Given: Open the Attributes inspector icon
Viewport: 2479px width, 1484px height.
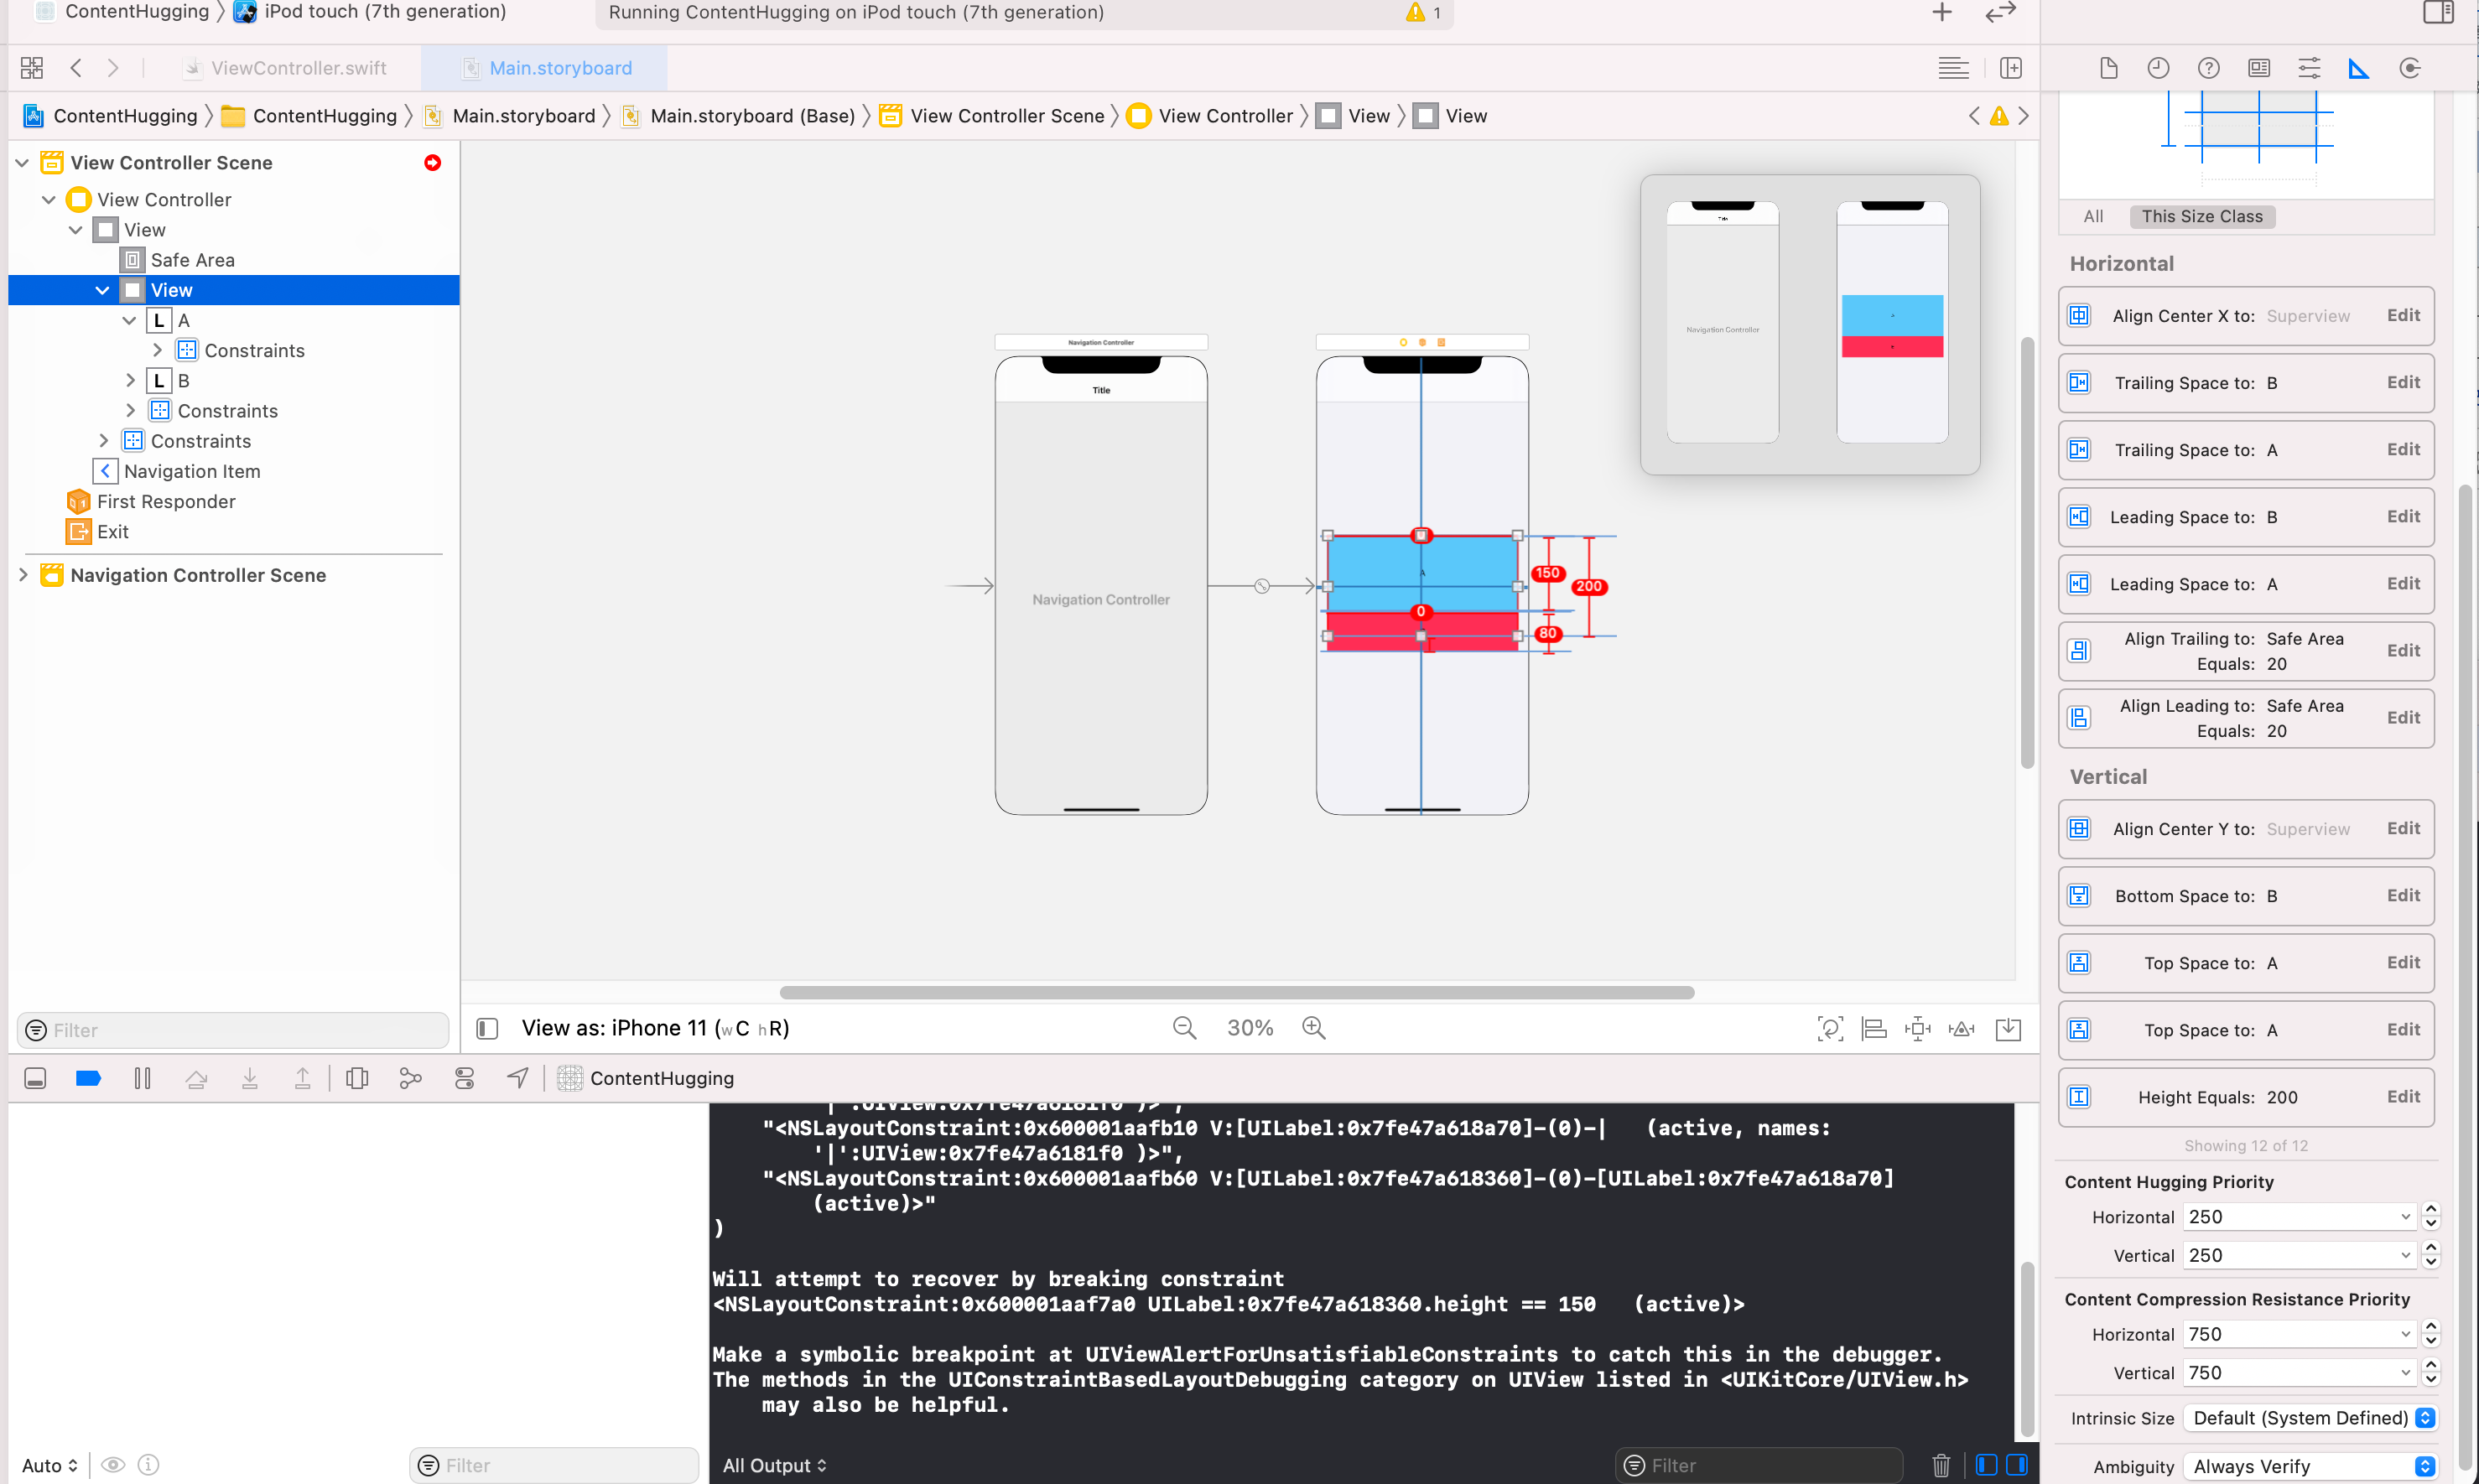Looking at the screenshot, I should pos(2308,68).
